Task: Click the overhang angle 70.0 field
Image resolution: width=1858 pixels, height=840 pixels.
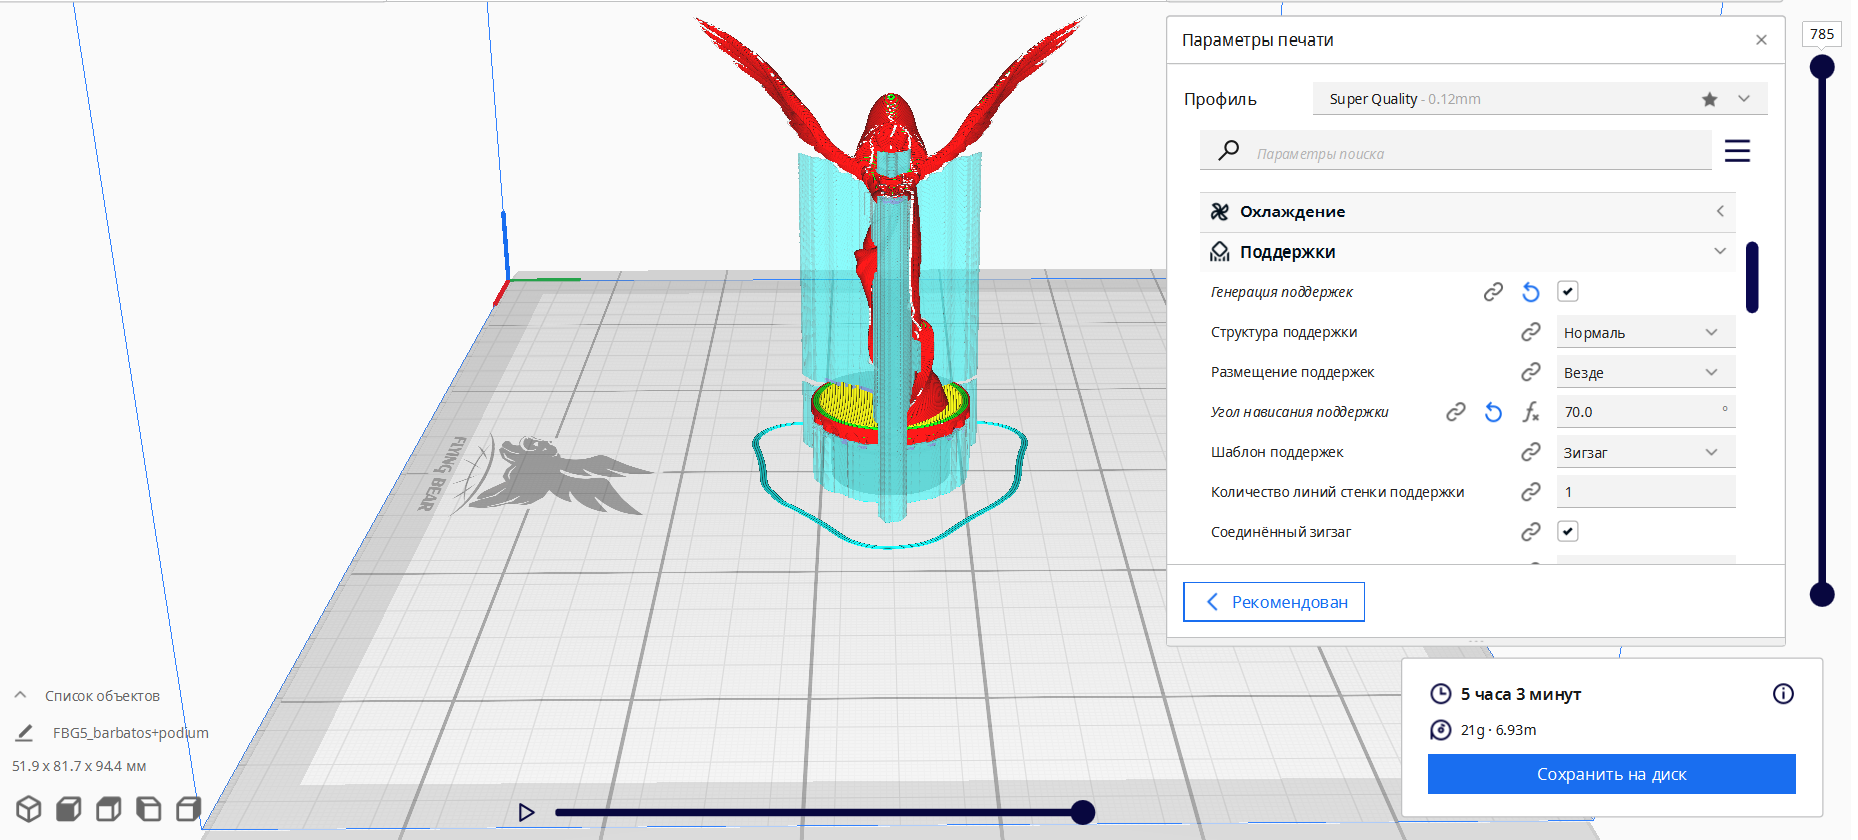Action: pos(1646,412)
